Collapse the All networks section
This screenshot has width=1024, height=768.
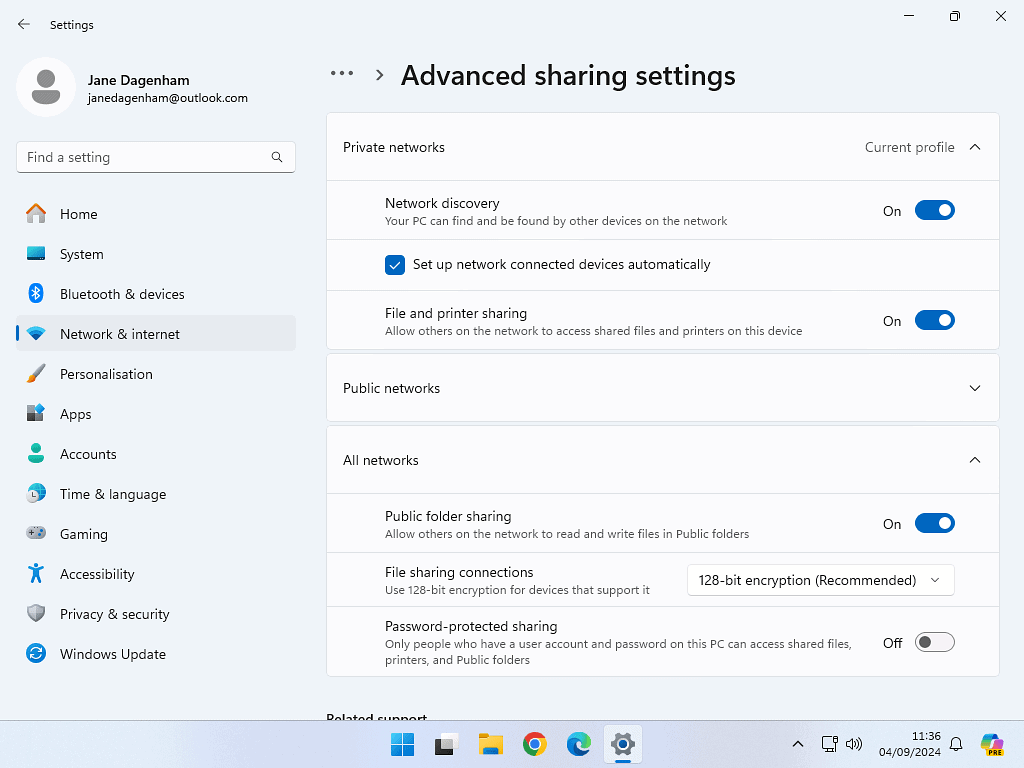click(975, 460)
